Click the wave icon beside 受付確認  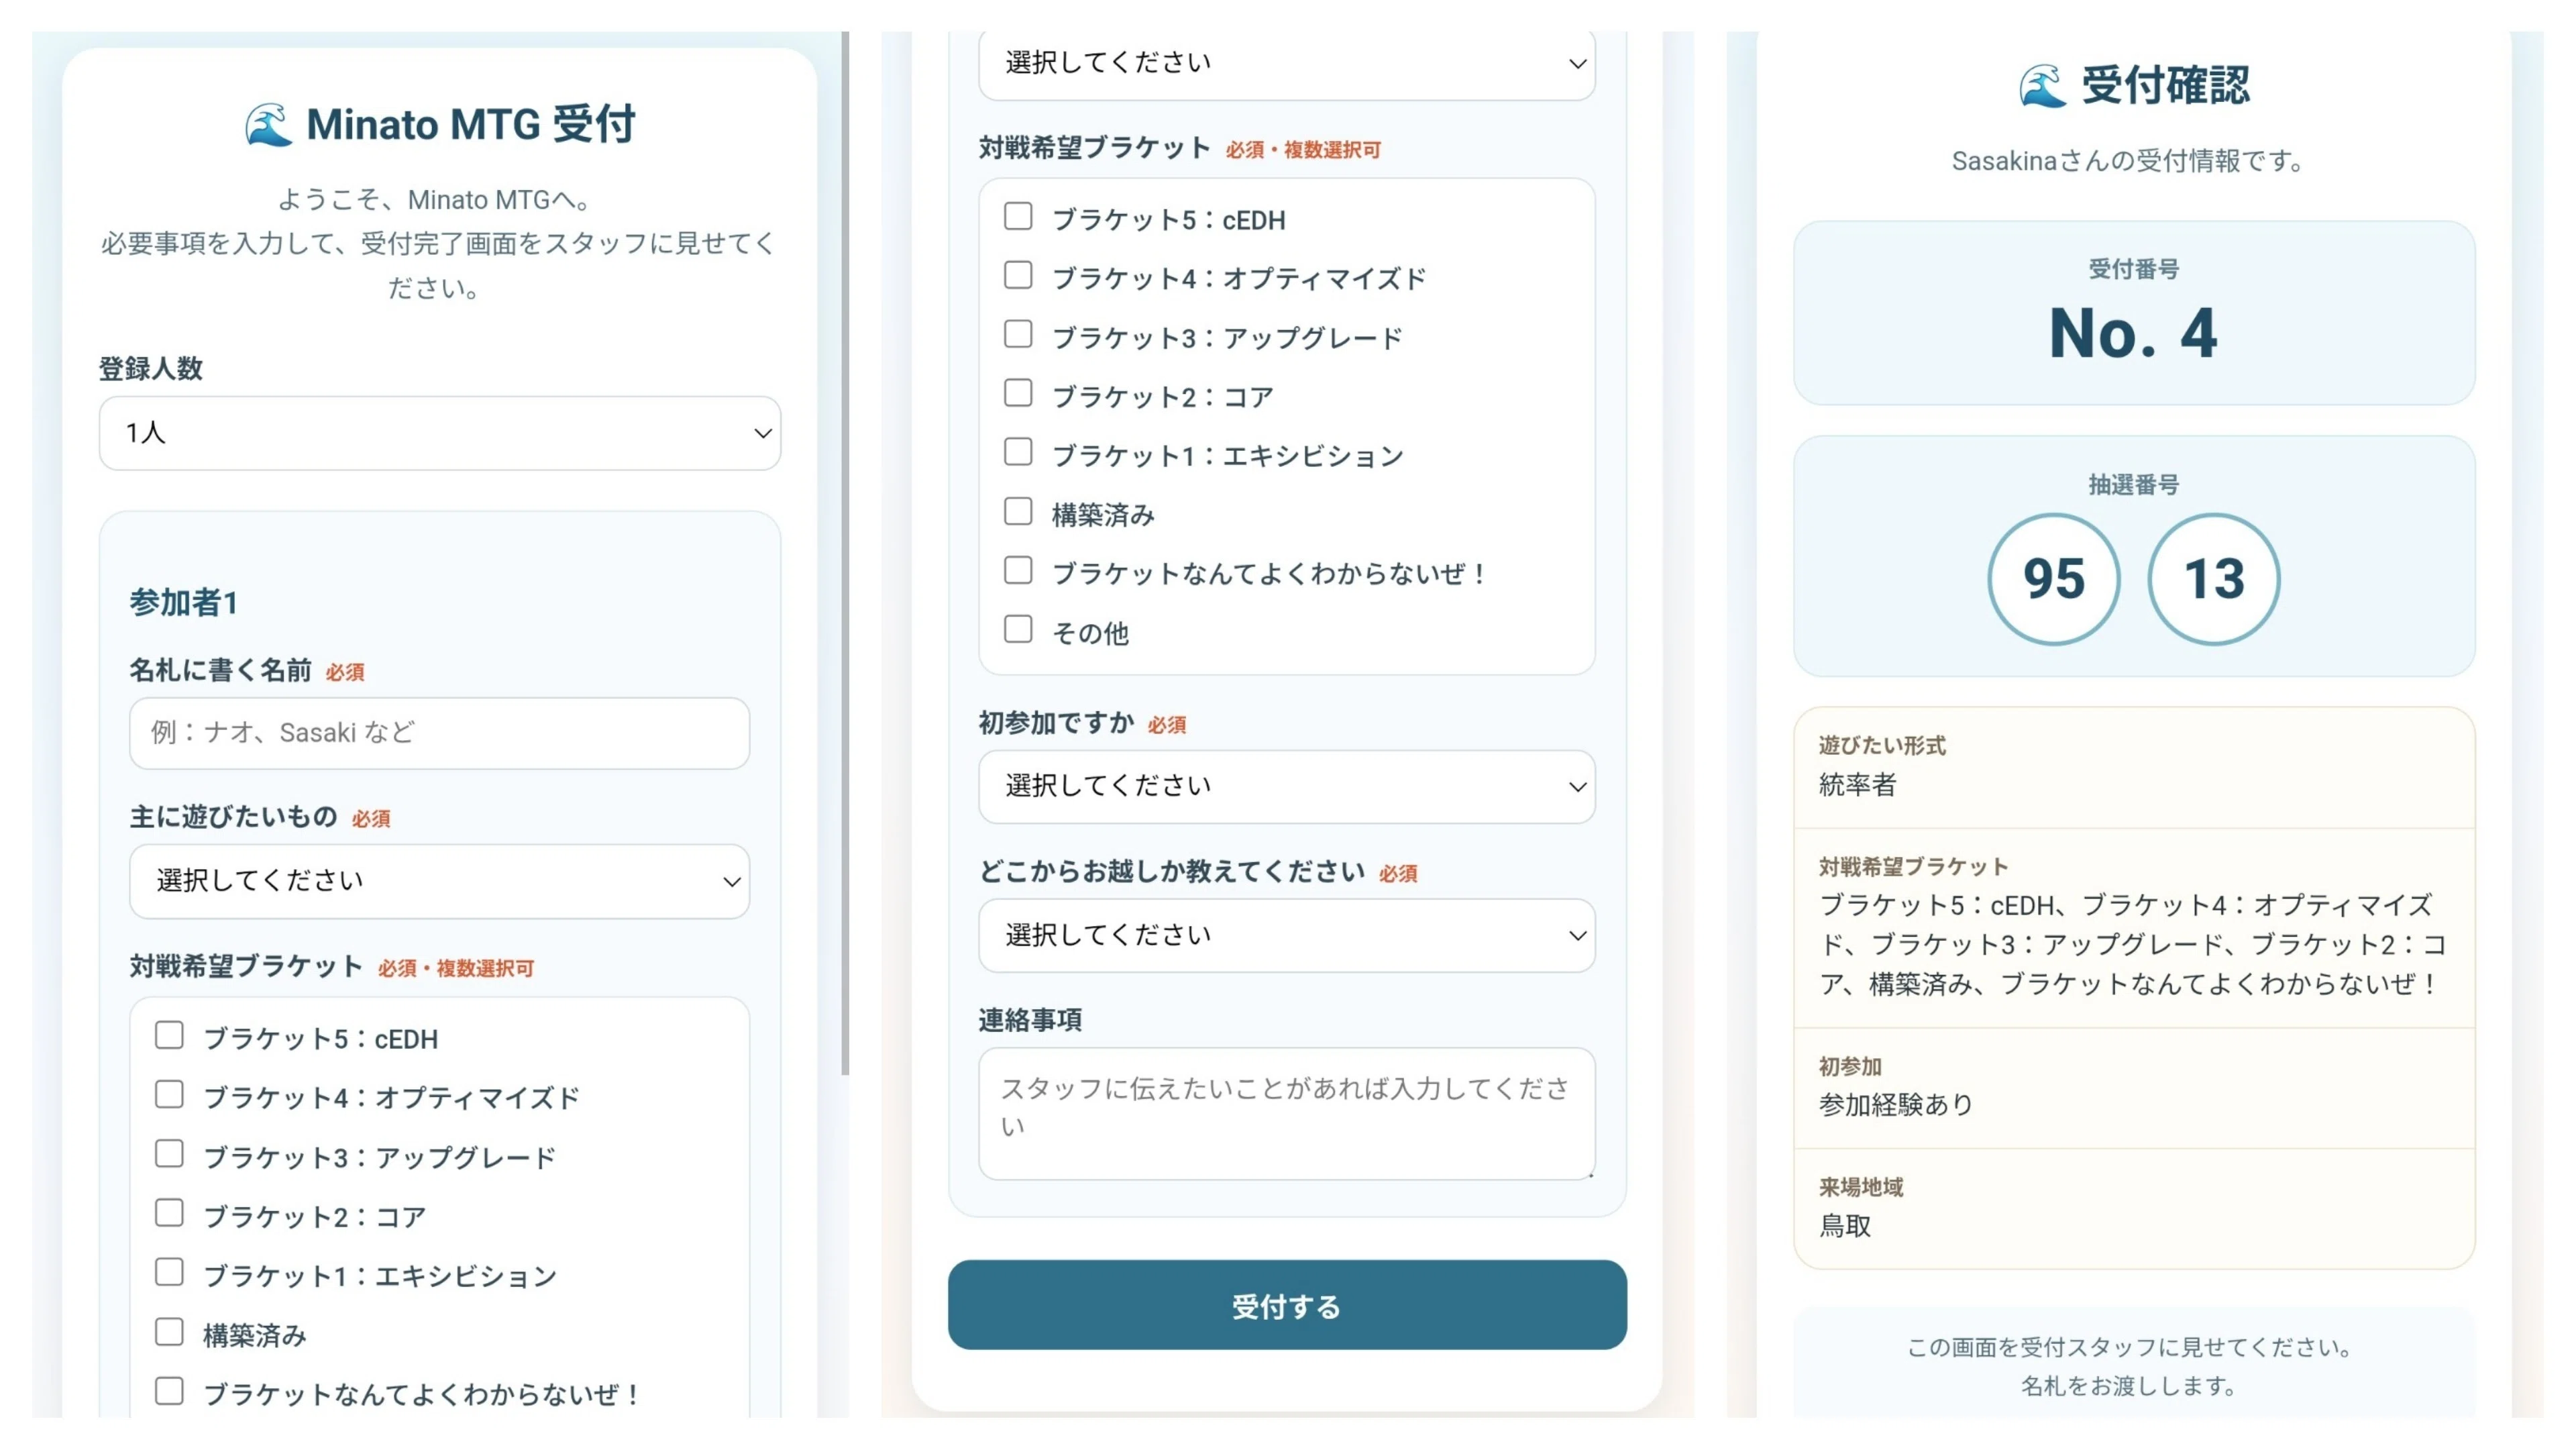[x=2042, y=85]
